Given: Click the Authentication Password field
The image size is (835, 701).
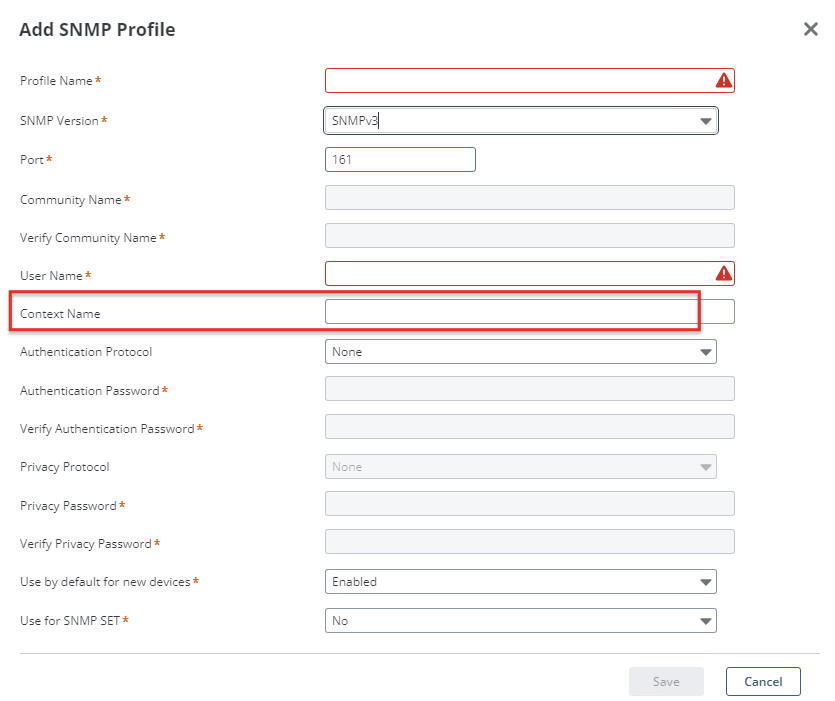Looking at the screenshot, I should 529,389.
